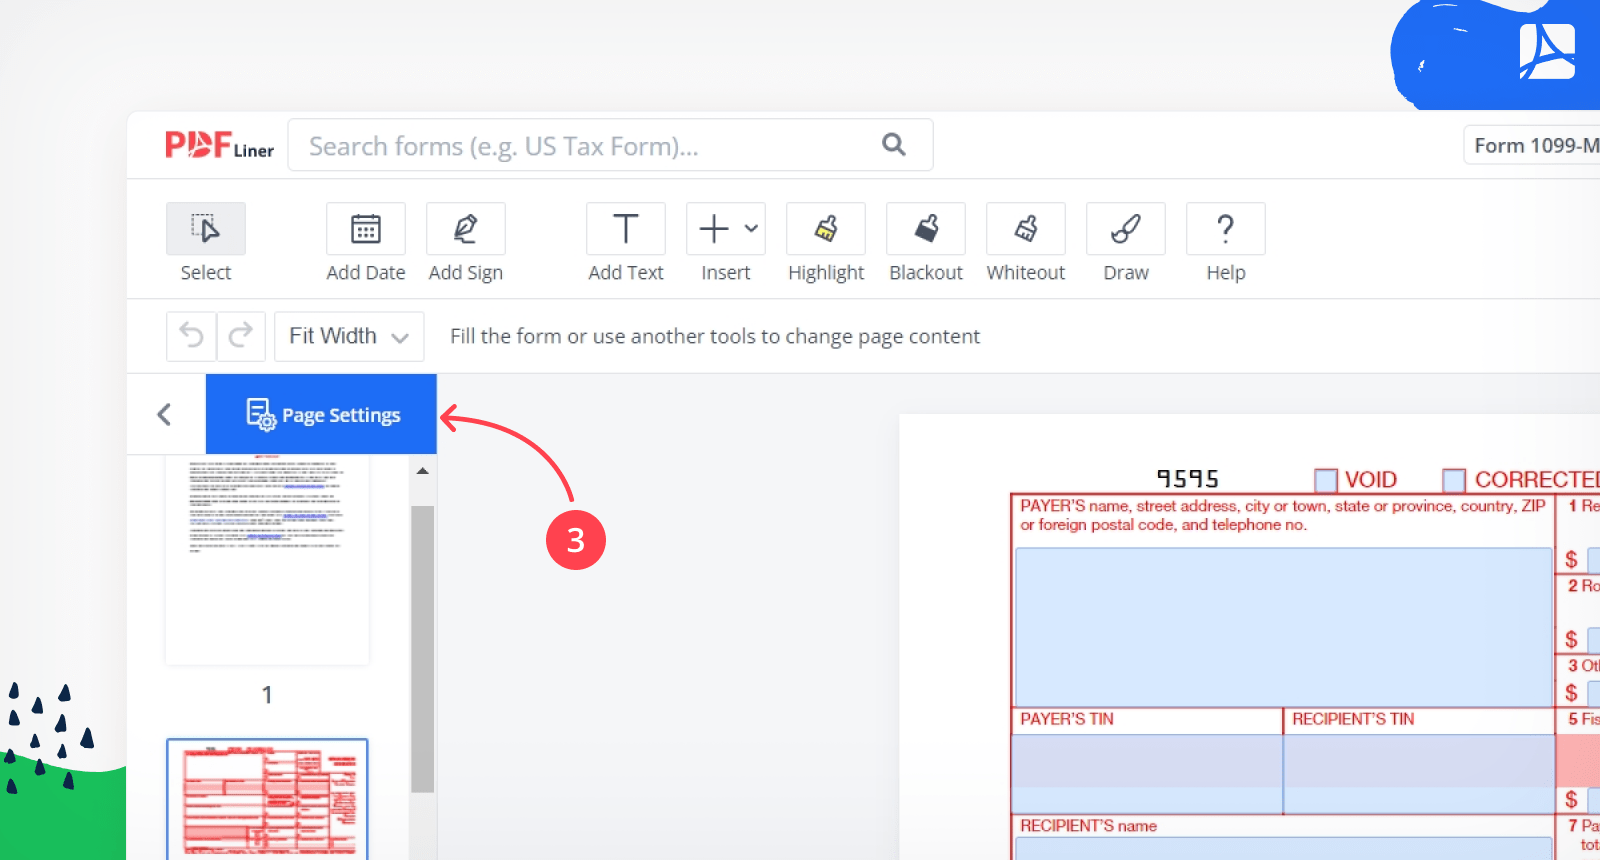Click the PDF icon in blue corner
The width and height of the screenshot is (1600, 860).
pos(1547,52)
